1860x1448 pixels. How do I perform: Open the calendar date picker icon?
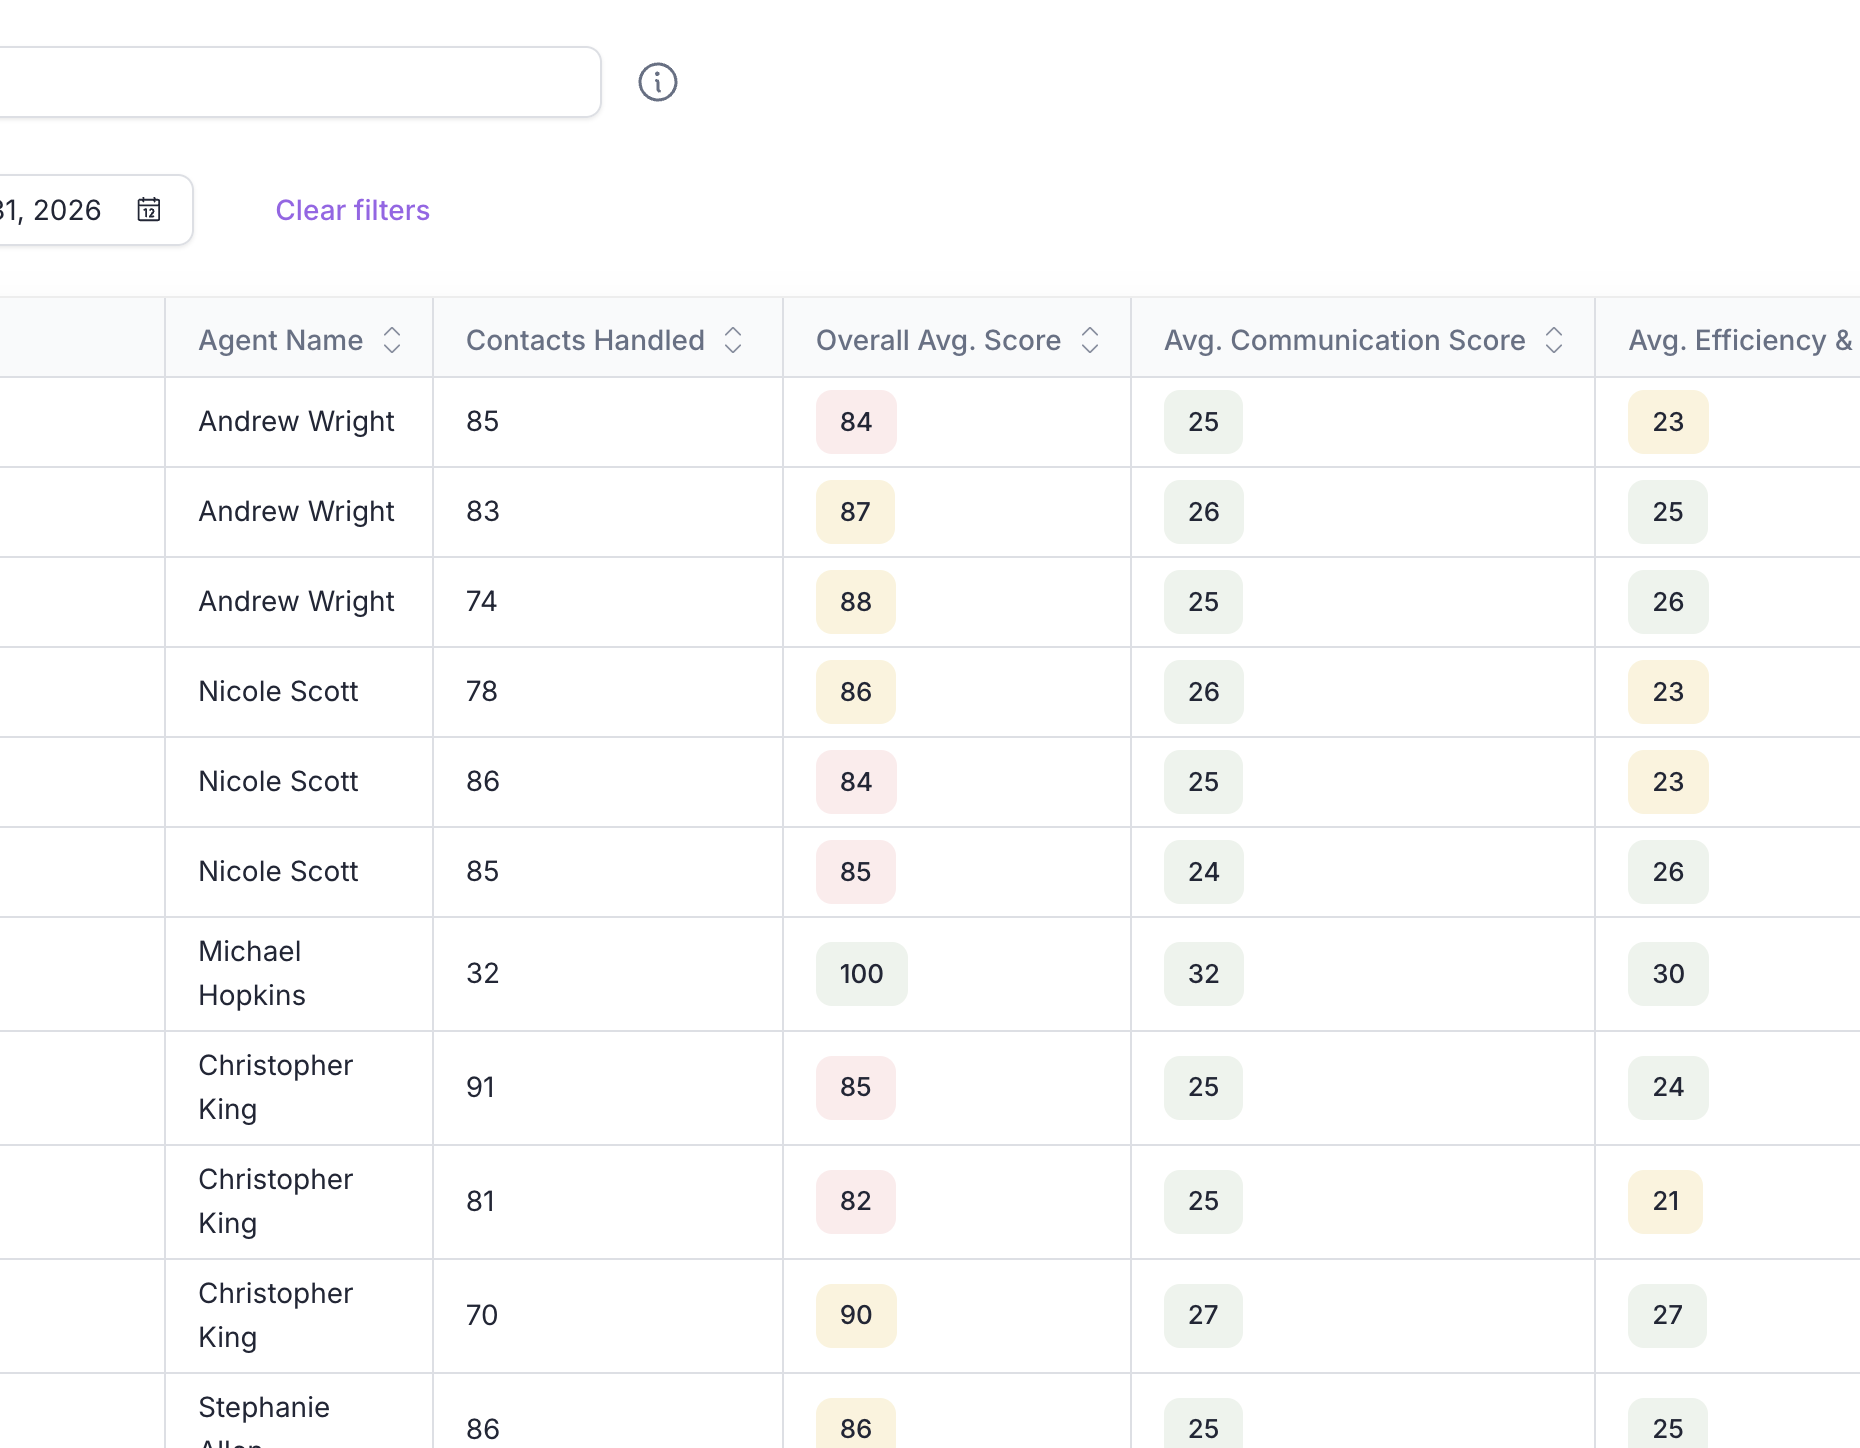[x=148, y=210]
